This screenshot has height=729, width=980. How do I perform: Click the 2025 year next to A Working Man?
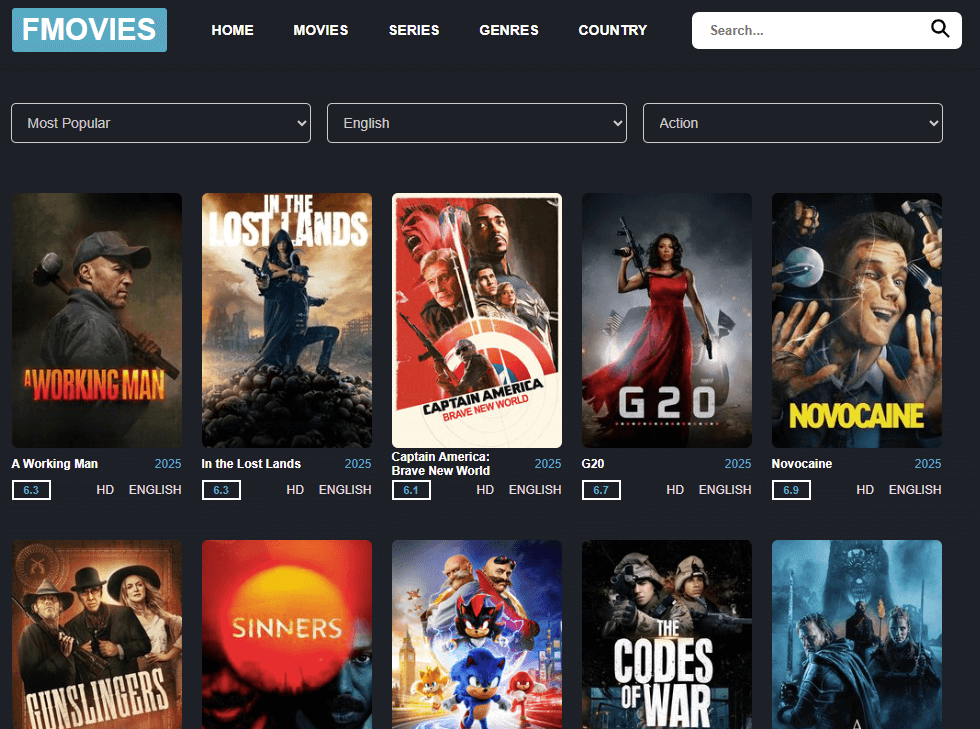[168, 464]
